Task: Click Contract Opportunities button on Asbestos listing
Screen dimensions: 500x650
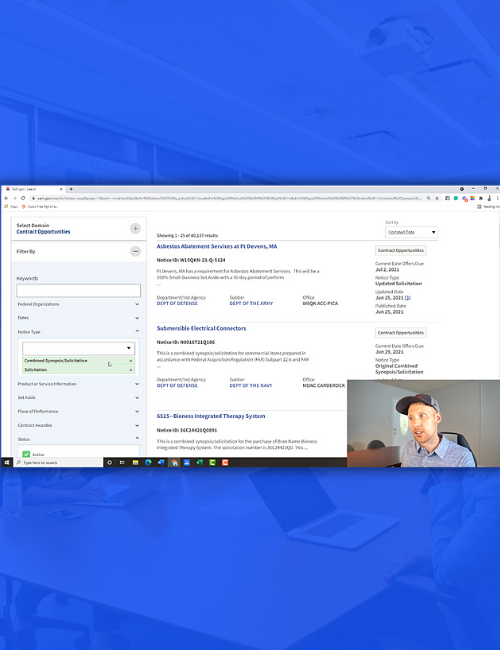Action: pos(400,250)
